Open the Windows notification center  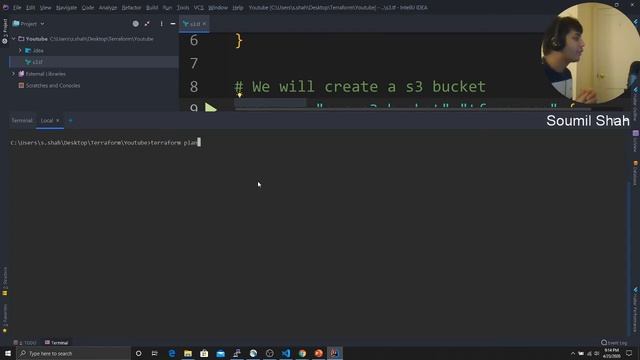[629, 353]
